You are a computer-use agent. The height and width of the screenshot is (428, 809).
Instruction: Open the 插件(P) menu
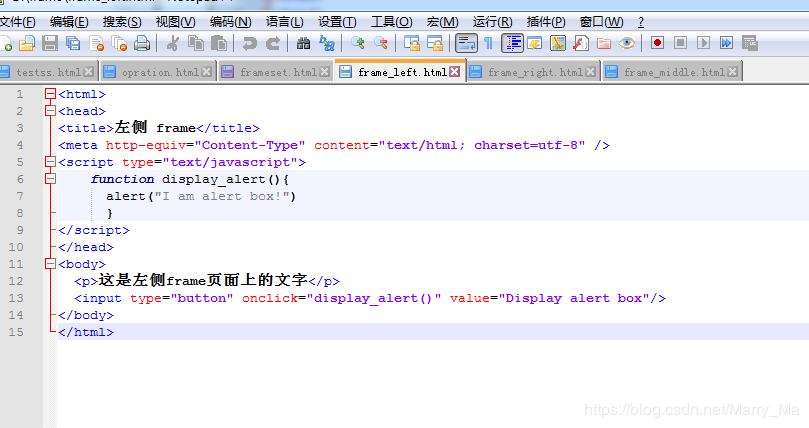coord(546,22)
